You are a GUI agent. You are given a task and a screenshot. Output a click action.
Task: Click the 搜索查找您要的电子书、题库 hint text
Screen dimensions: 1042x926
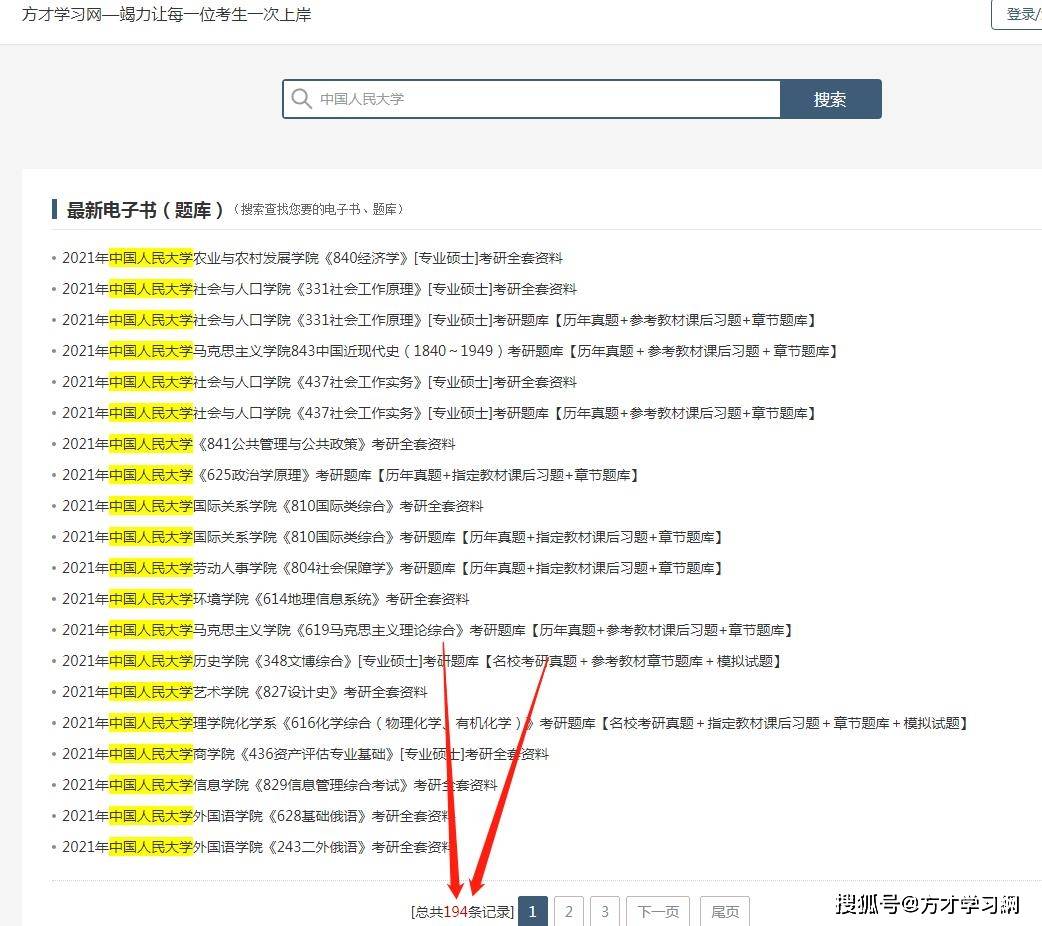pos(318,210)
